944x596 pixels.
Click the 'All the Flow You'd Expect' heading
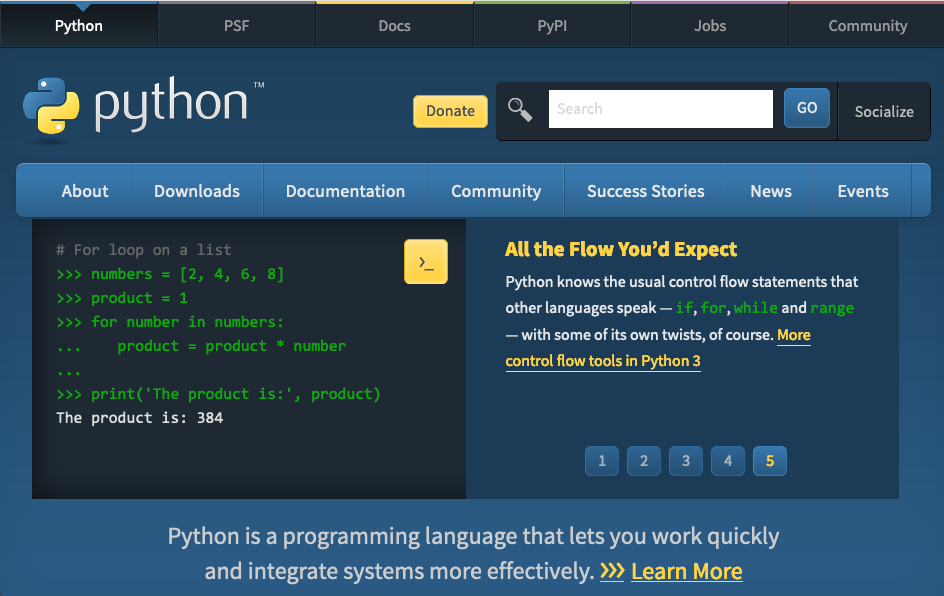tap(621, 249)
